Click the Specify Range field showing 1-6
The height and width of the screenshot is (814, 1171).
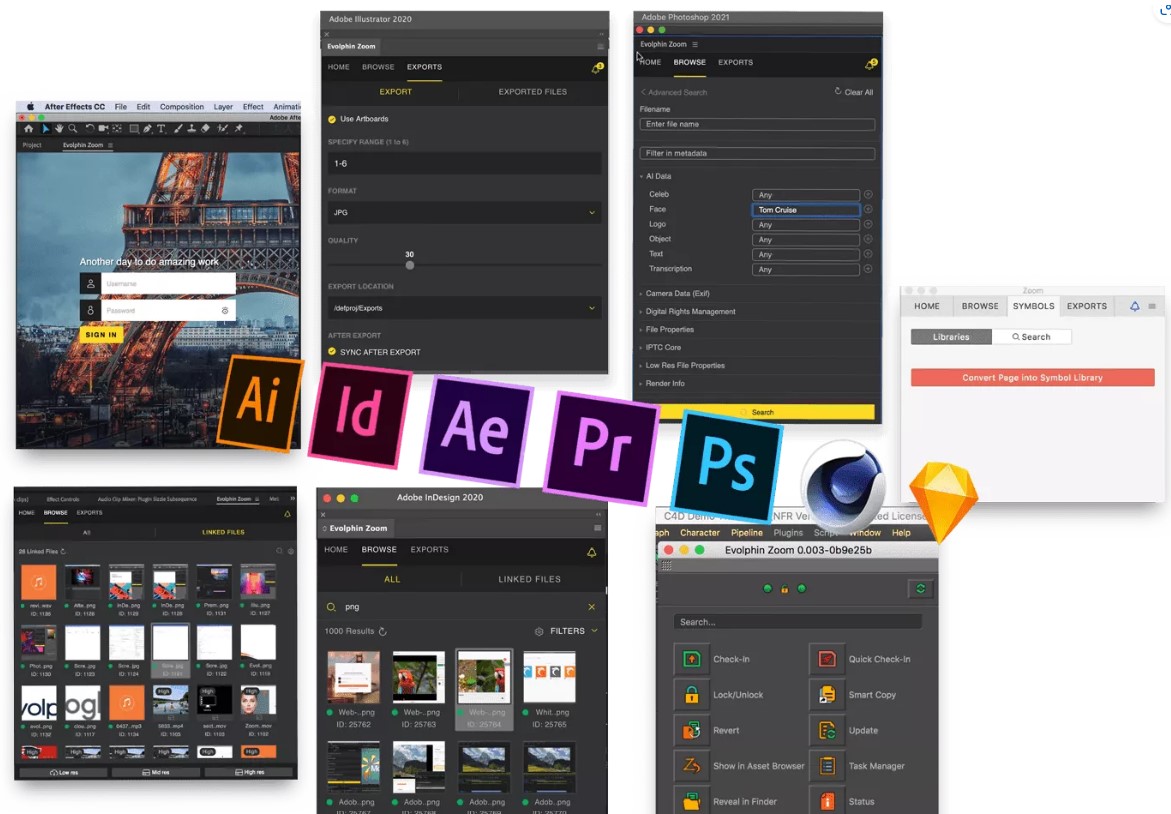tap(464, 163)
